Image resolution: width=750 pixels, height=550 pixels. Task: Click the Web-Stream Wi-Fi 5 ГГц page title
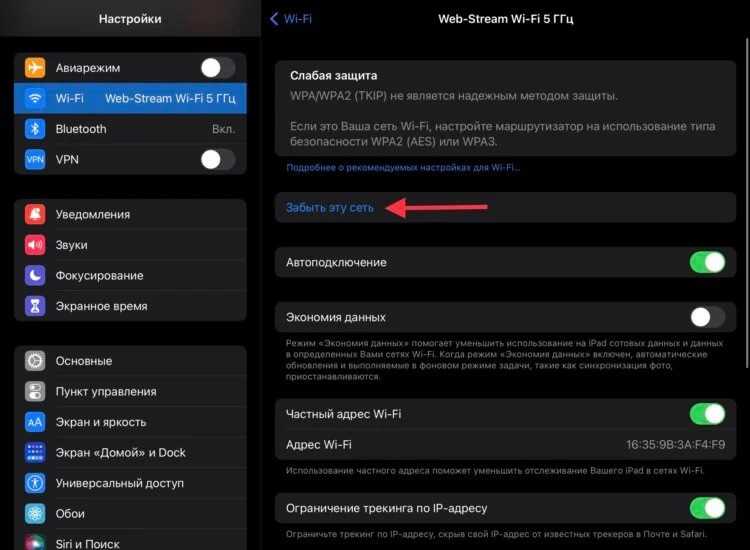tap(506, 19)
